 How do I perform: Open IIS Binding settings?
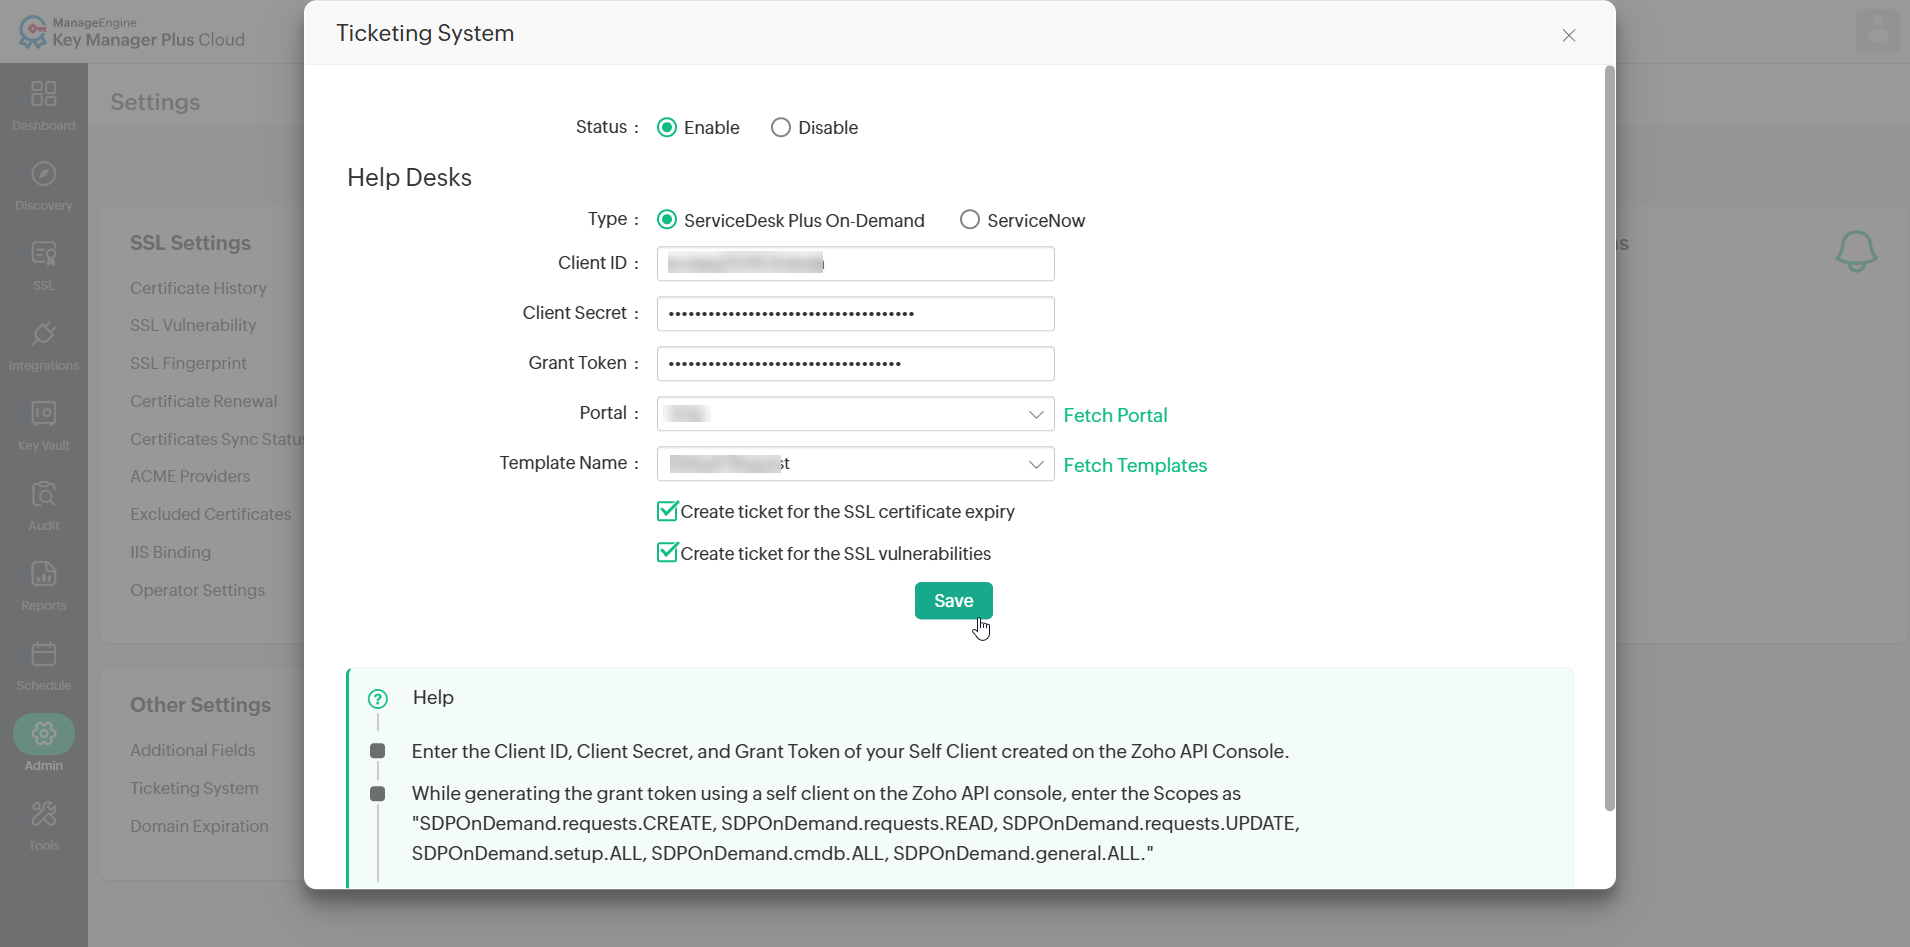click(x=170, y=552)
